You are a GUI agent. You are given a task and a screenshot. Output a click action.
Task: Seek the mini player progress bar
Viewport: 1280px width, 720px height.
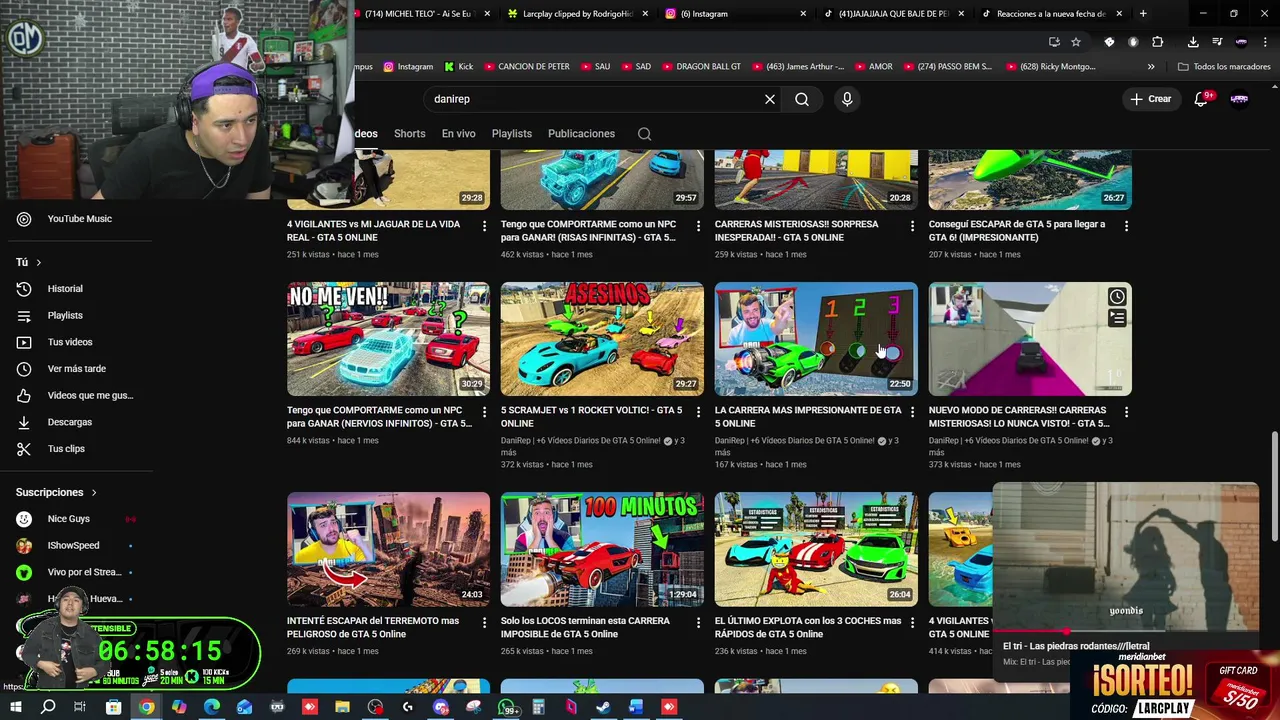click(1126, 632)
